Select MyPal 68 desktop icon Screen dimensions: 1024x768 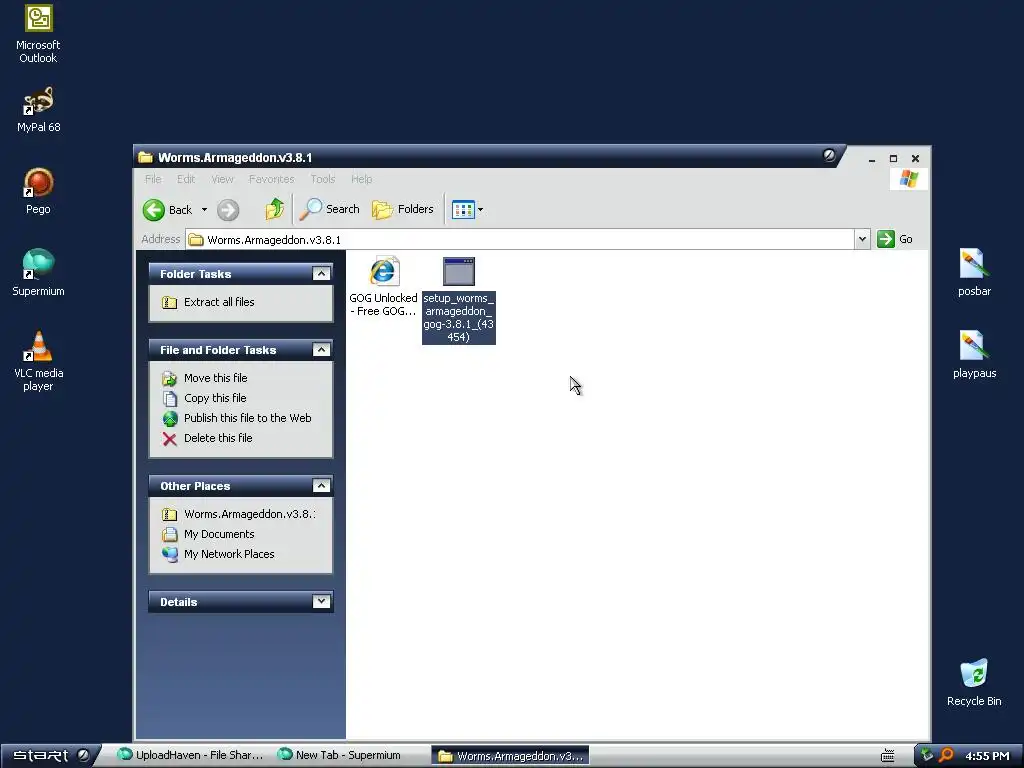pos(38,110)
